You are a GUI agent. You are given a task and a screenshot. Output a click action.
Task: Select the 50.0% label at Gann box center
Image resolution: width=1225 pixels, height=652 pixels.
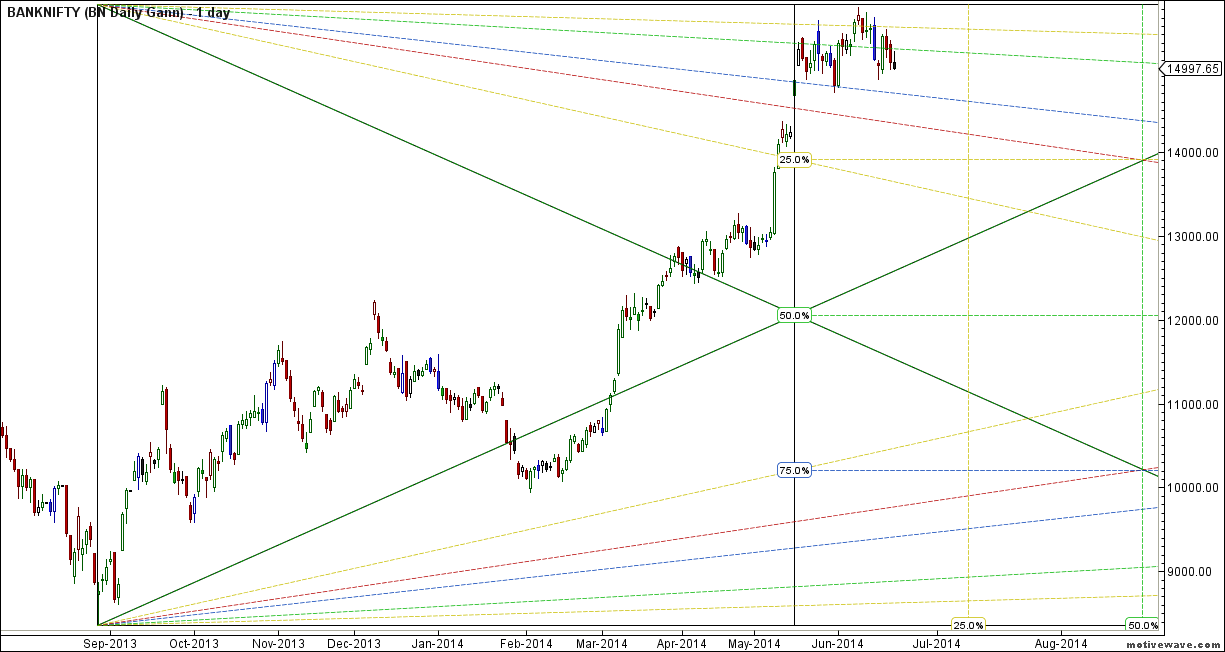click(794, 316)
